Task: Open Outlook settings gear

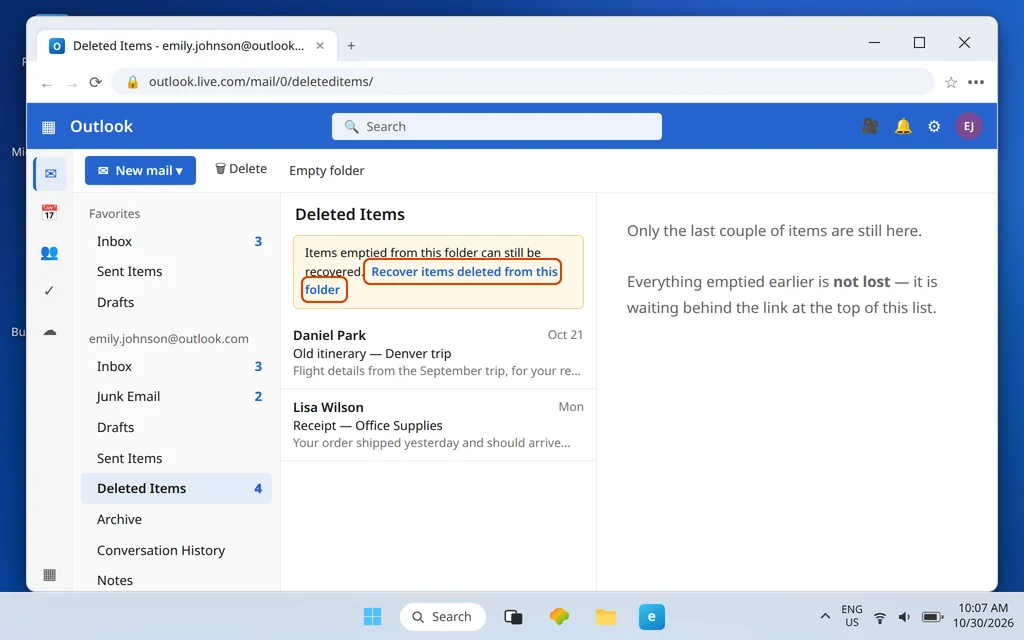Action: pyautogui.click(x=935, y=127)
